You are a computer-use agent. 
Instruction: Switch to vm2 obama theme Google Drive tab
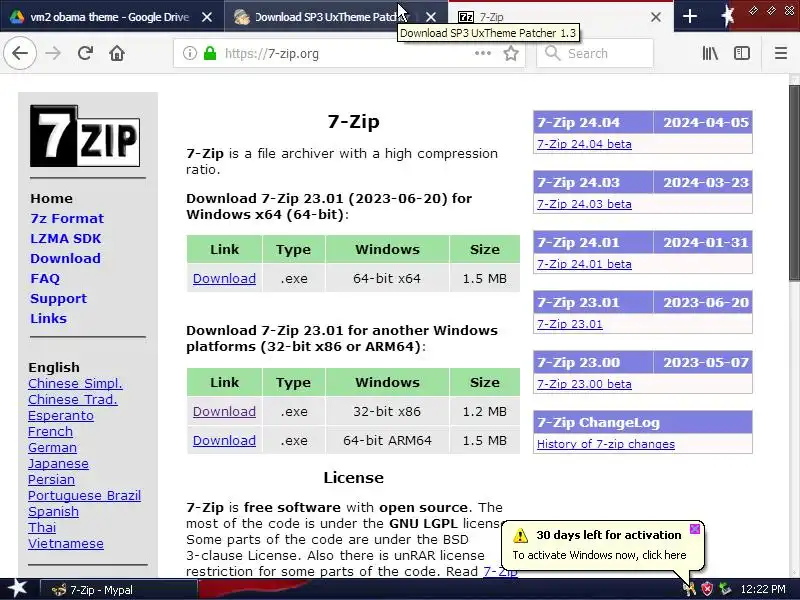click(112, 16)
